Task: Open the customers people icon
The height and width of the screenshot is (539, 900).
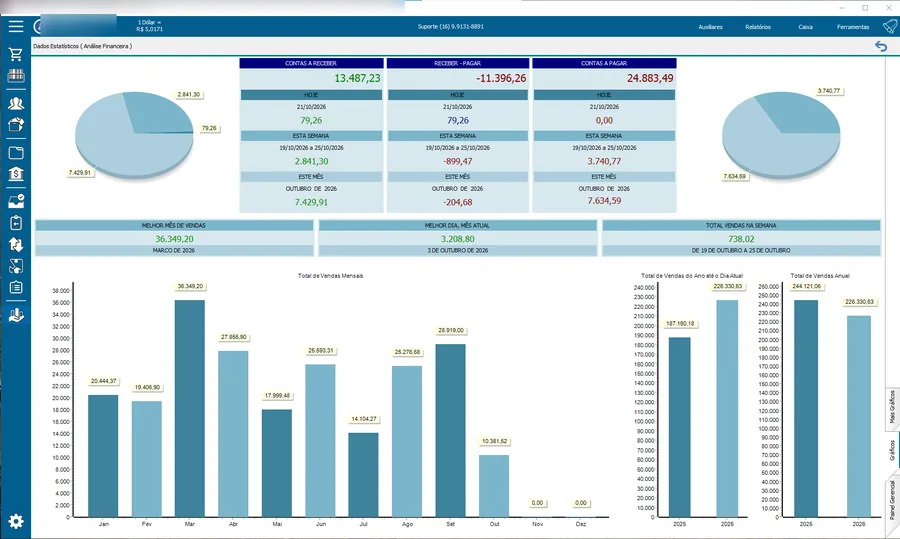Action: (15, 103)
